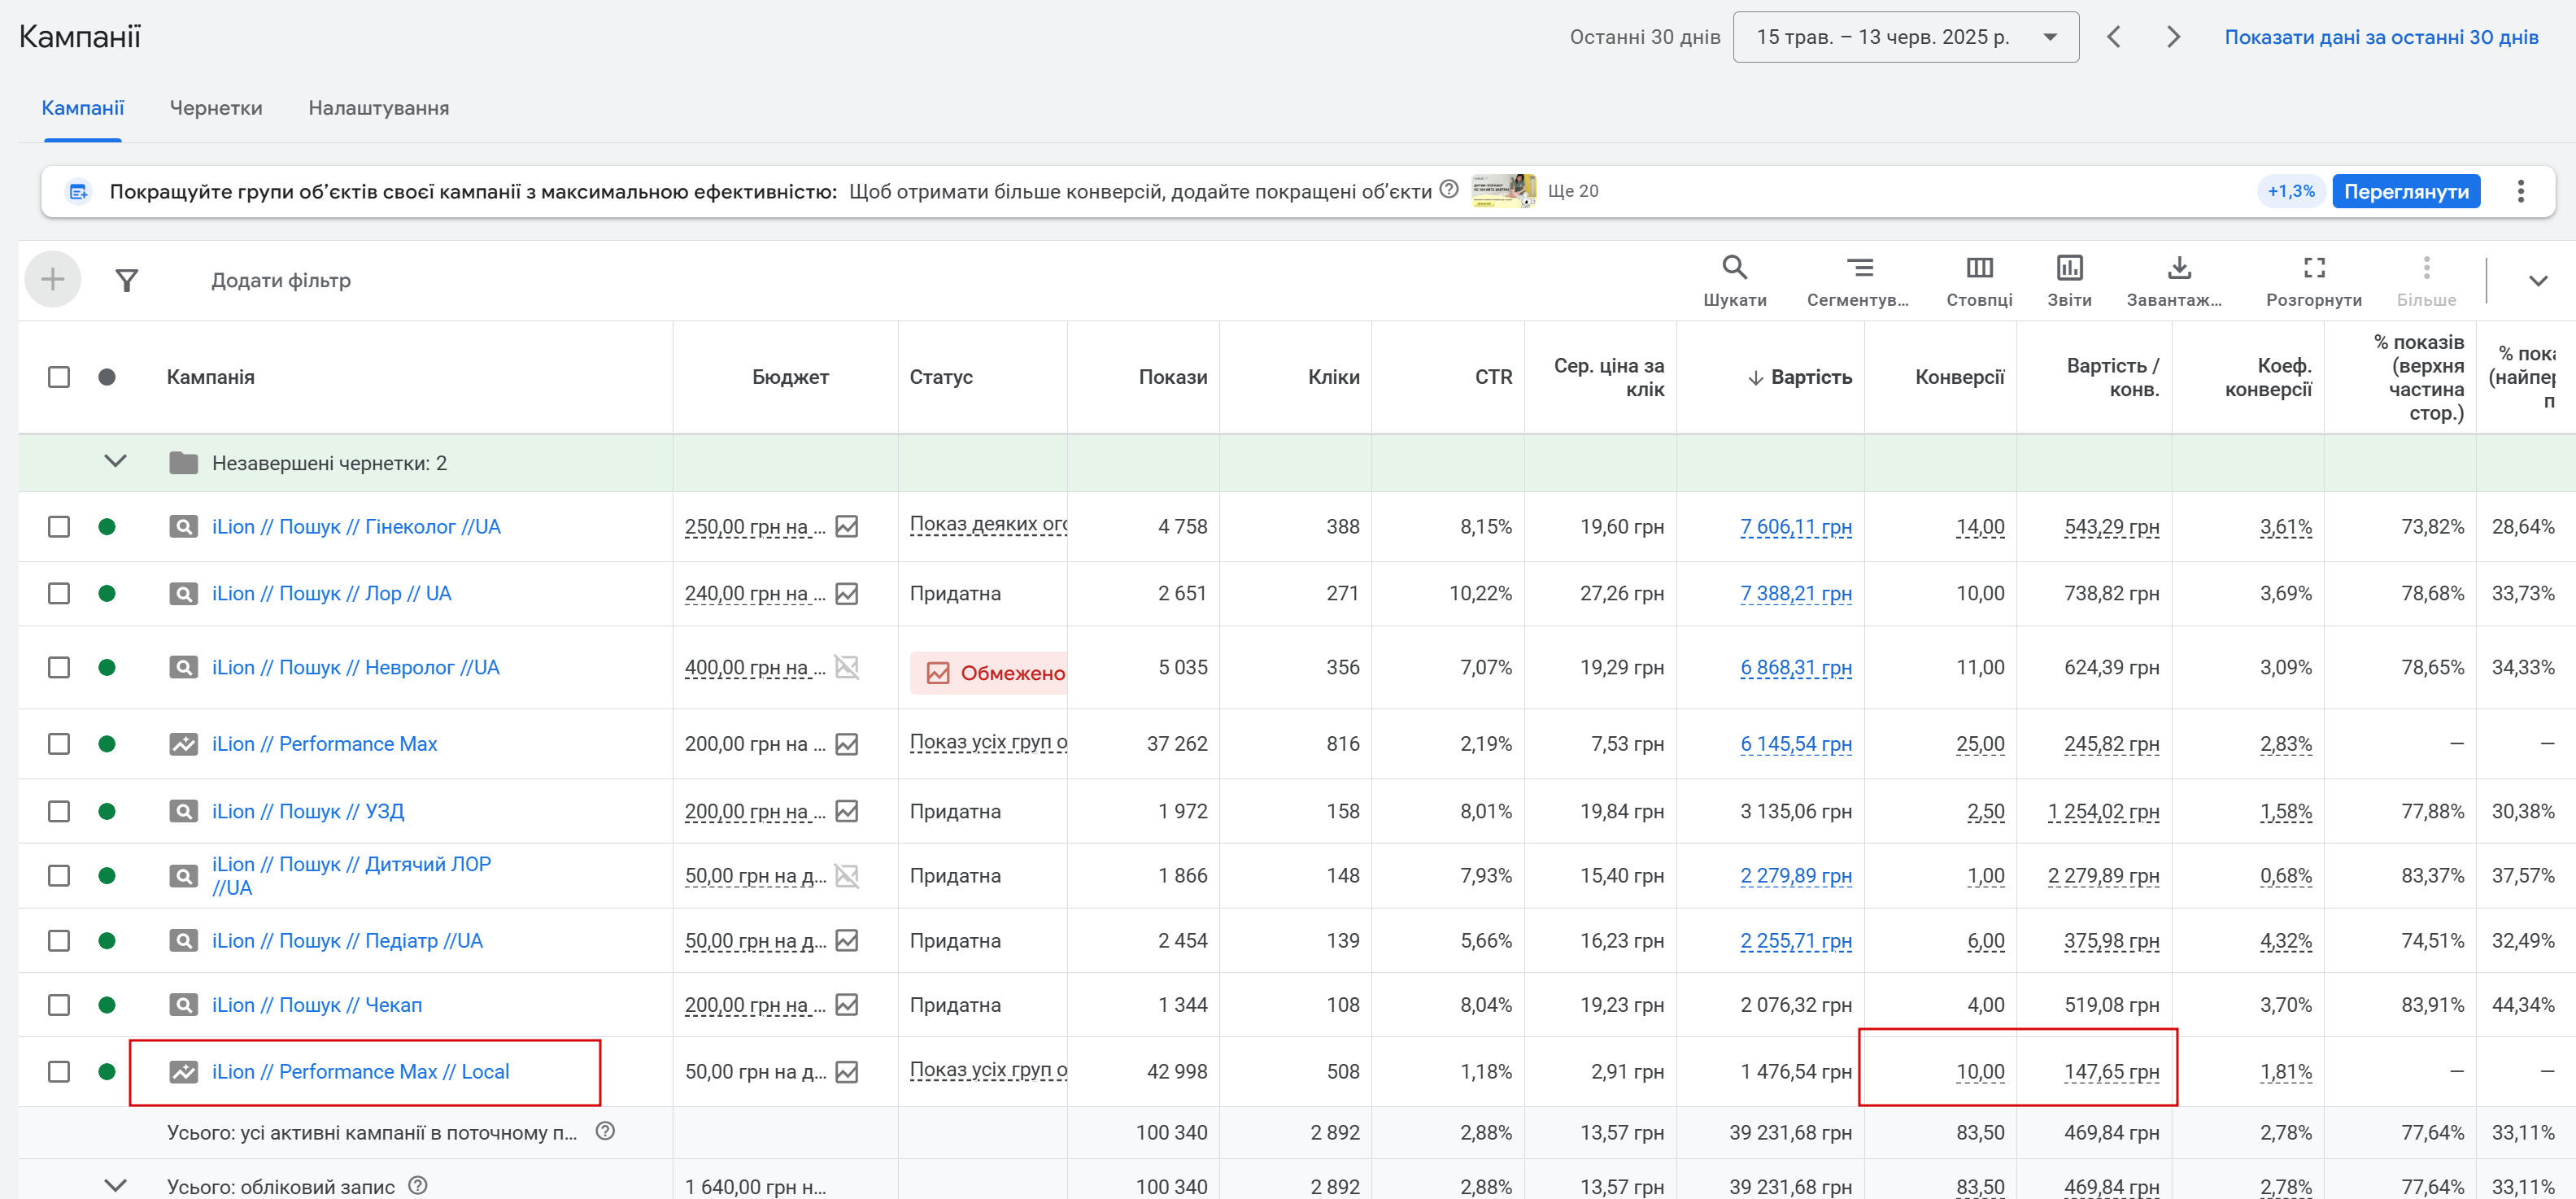Check the Лор // UA campaign checkbox
The image size is (2576, 1199).
(x=59, y=593)
